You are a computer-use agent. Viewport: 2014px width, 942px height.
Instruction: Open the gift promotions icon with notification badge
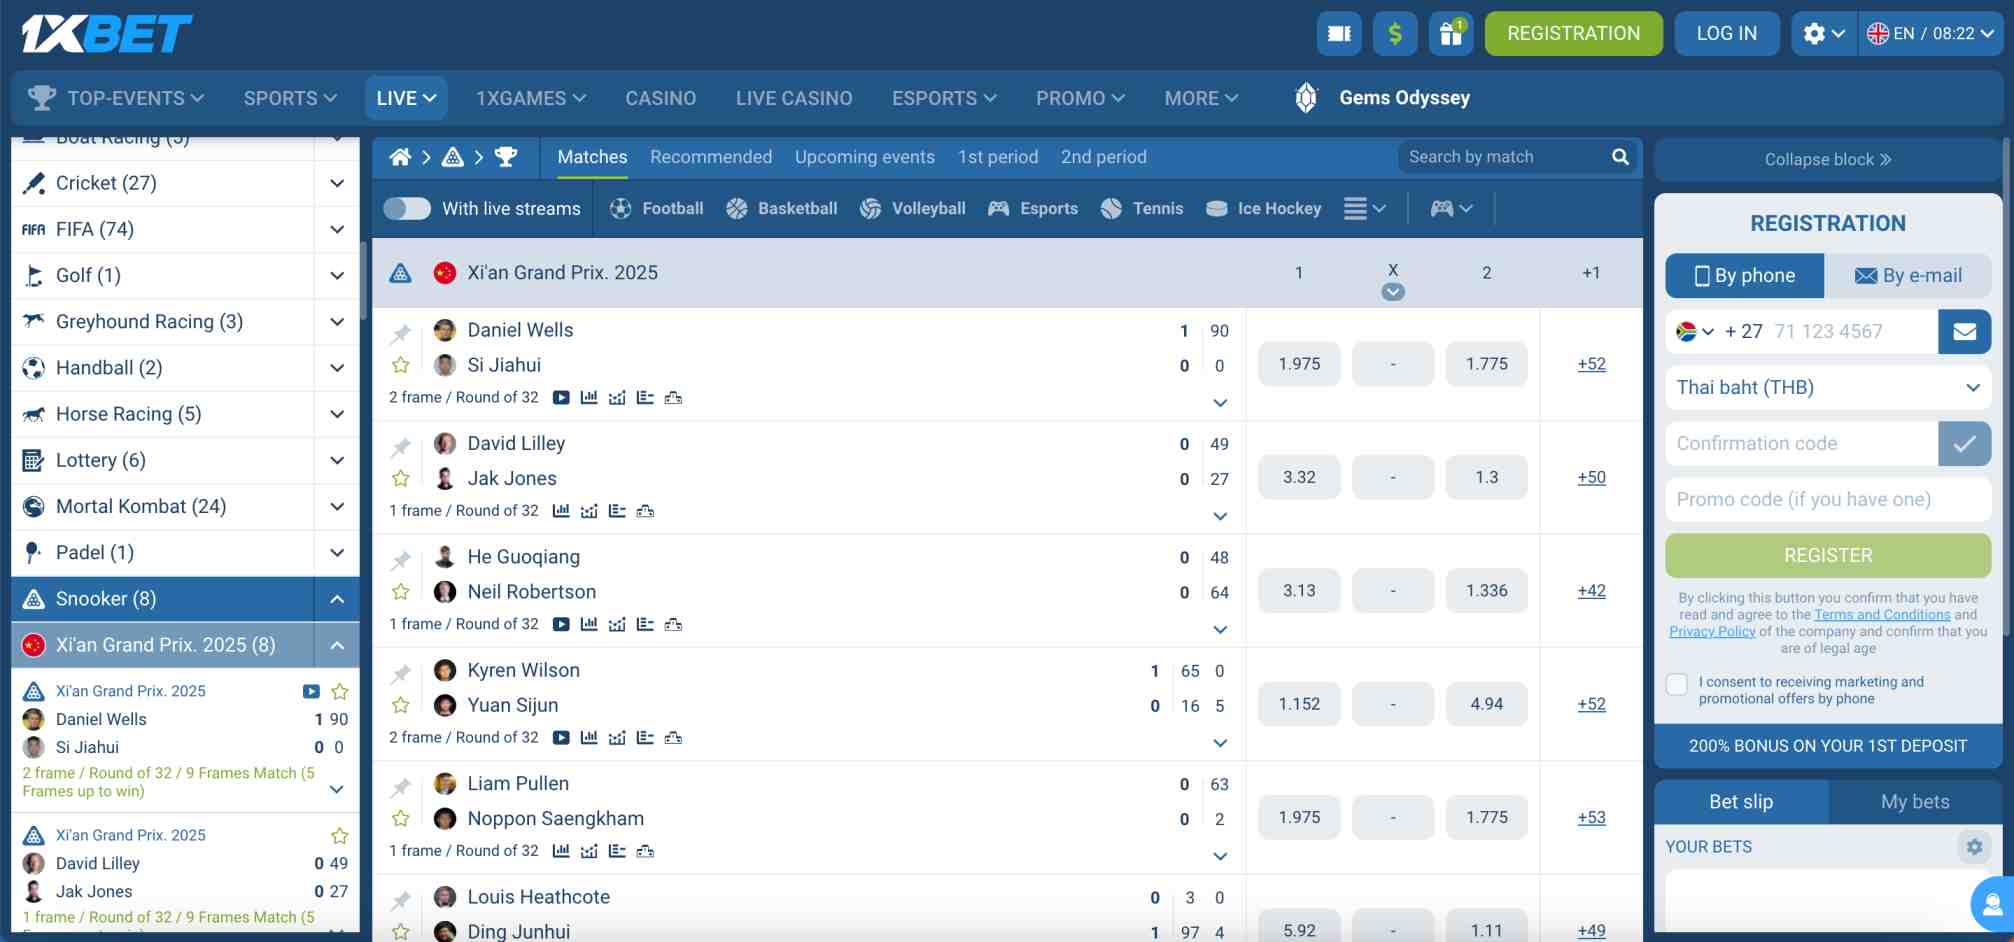(1451, 33)
